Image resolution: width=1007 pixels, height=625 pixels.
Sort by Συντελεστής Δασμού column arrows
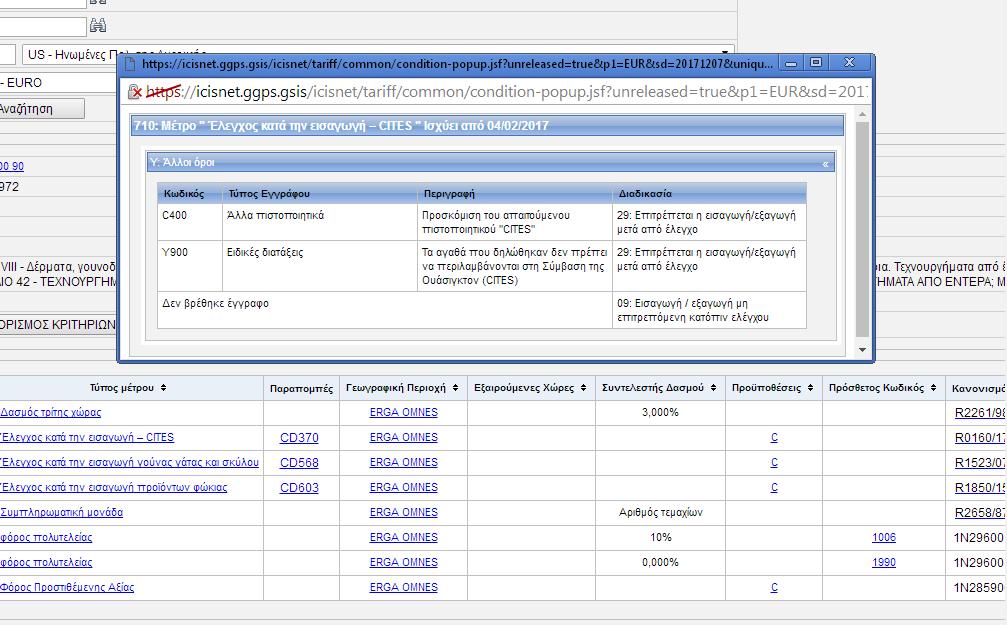click(x=713, y=388)
